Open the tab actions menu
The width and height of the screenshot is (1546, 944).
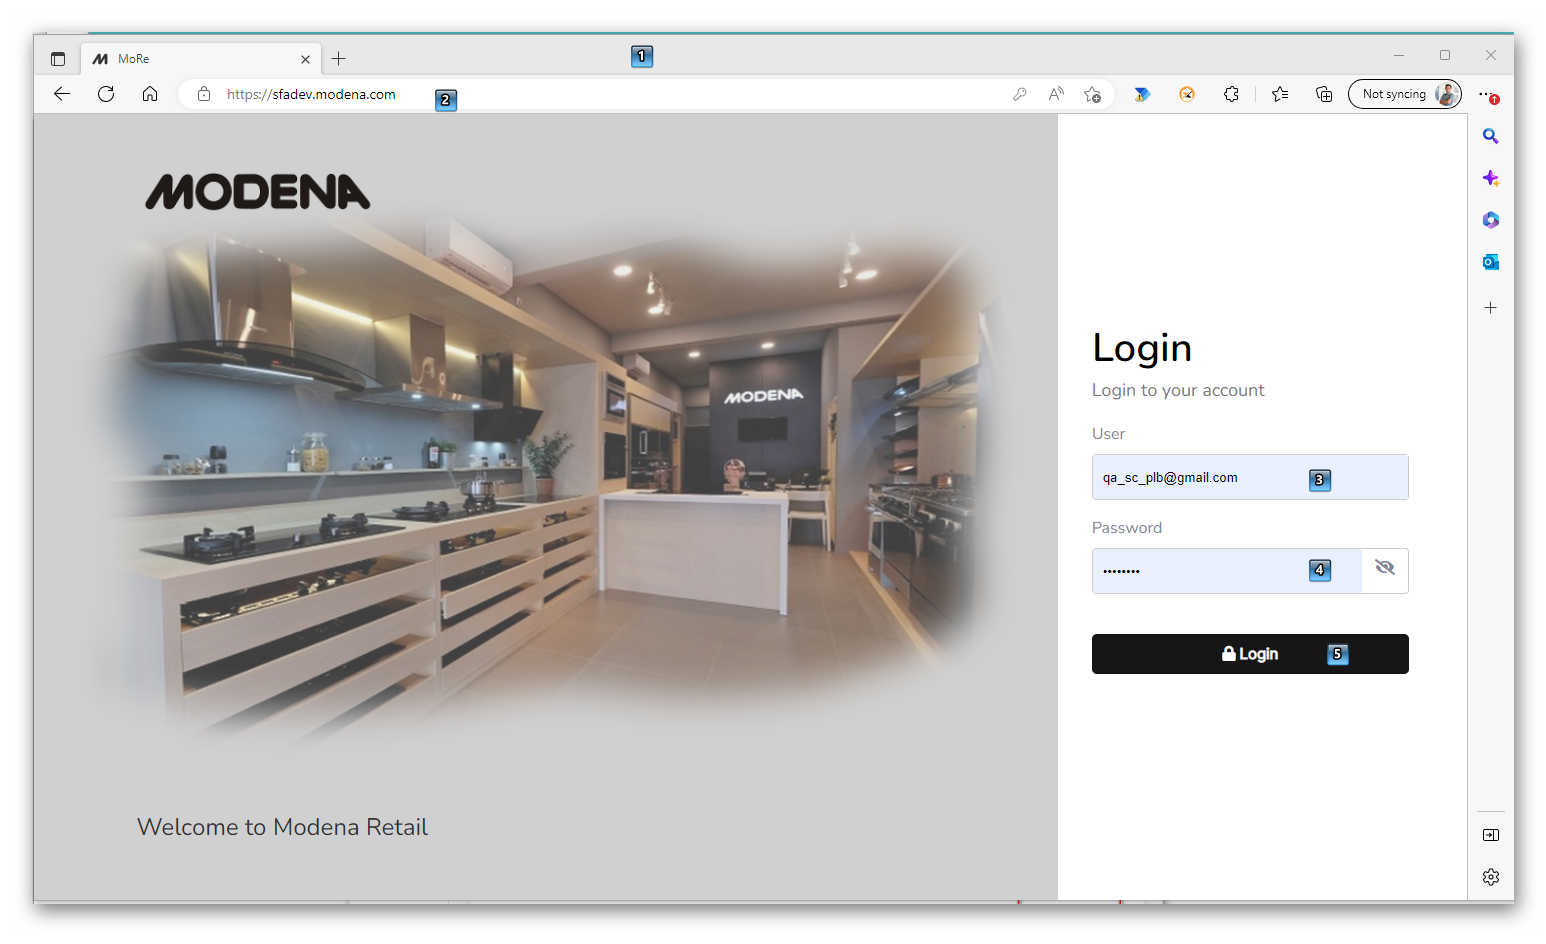[x=58, y=59]
